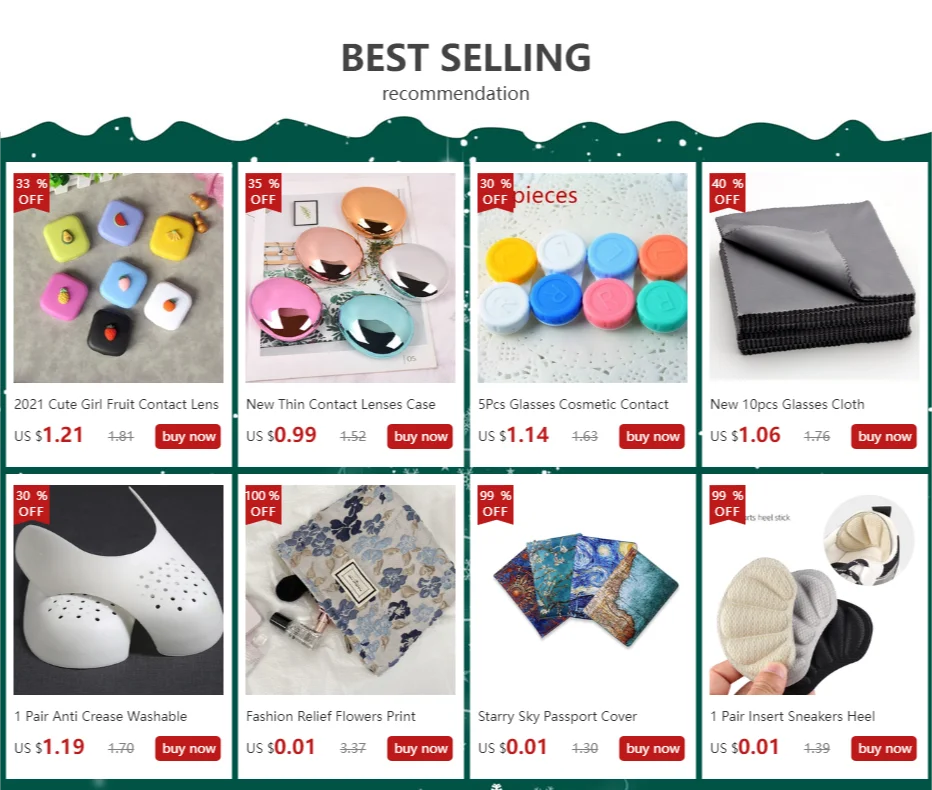View the flower print cosmetic bag image
Viewport: 932px width, 790px height.
[350, 590]
